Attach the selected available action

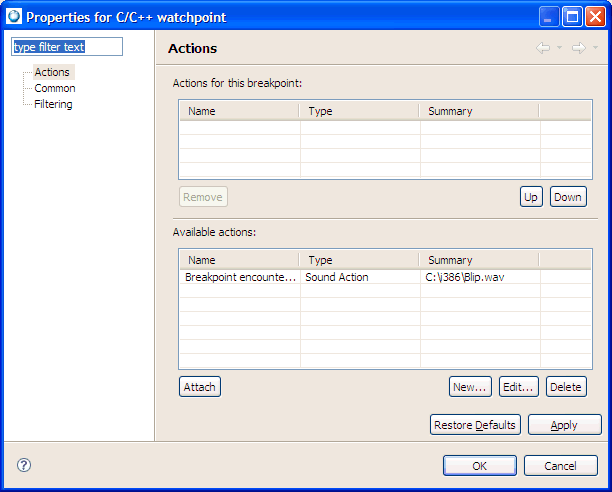(x=199, y=386)
